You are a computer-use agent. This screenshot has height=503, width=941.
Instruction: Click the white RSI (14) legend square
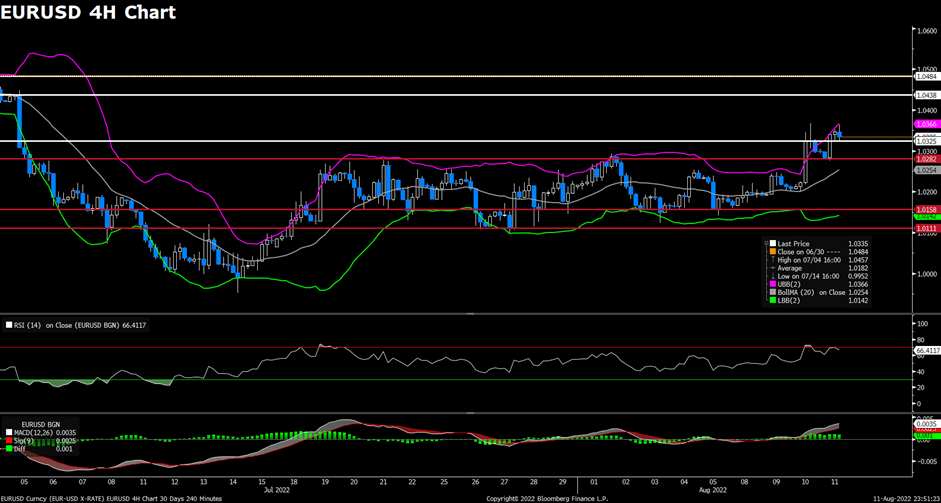[x=10, y=325]
